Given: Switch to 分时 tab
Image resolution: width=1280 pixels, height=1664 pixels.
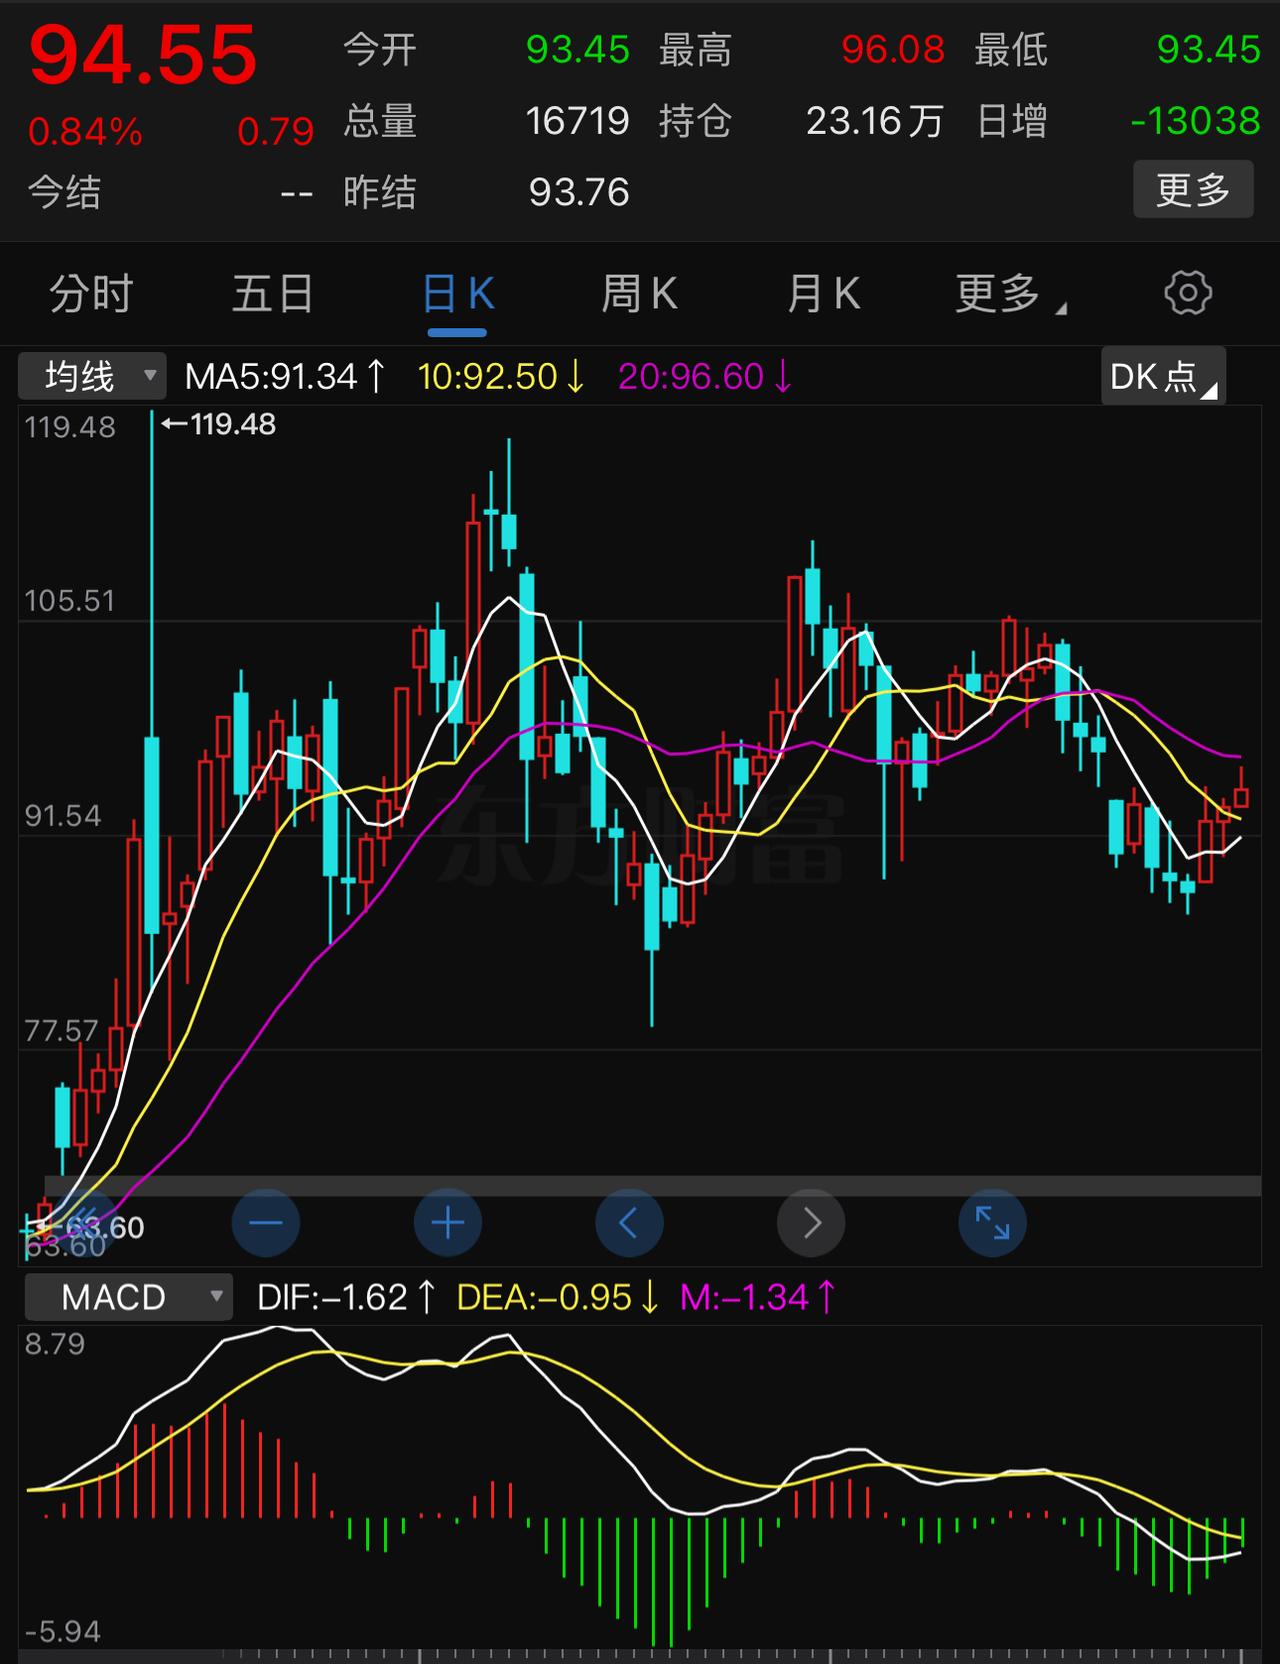Looking at the screenshot, I should [91, 294].
